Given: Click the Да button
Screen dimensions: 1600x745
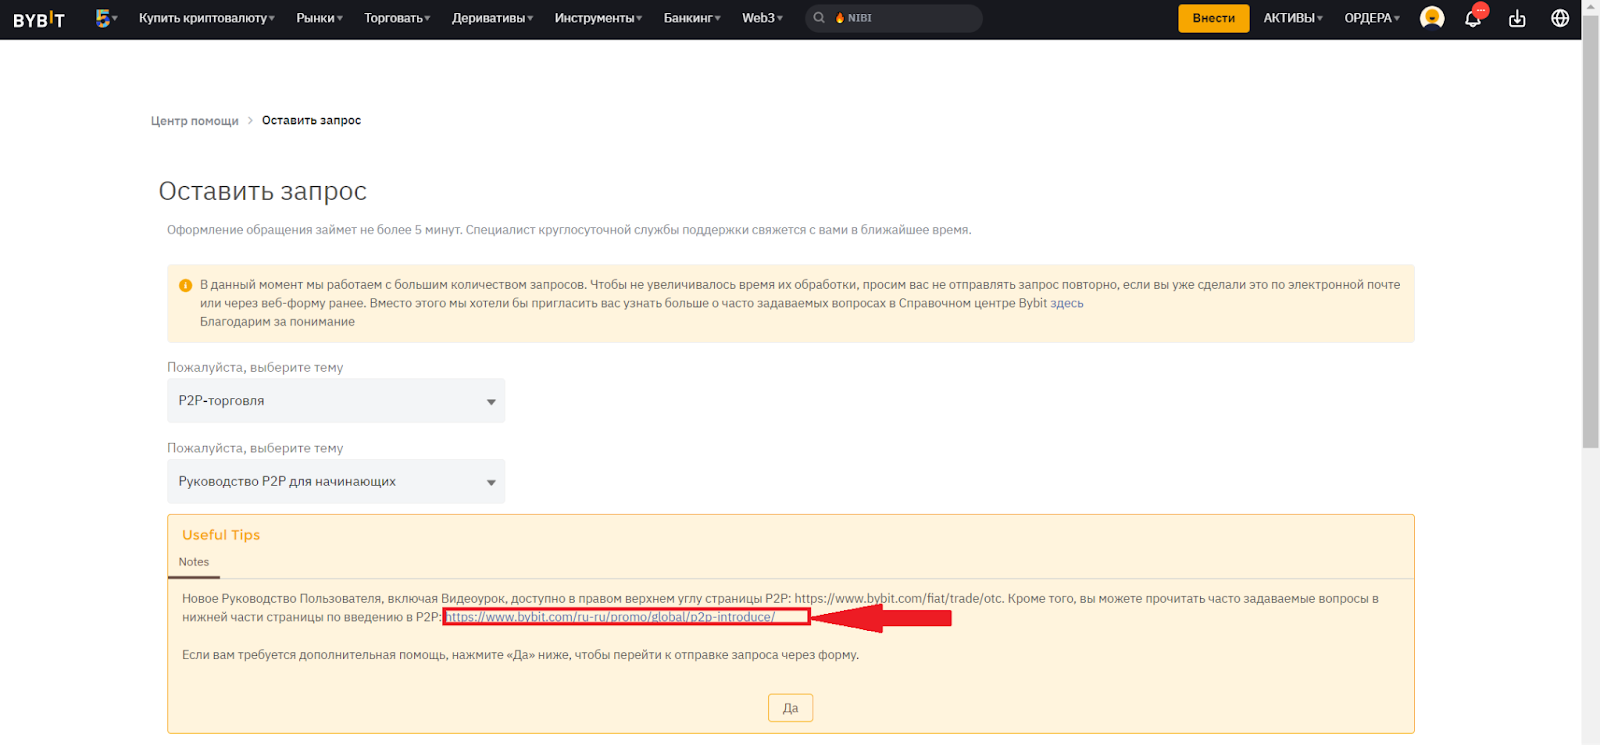Looking at the screenshot, I should coord(790,708).
